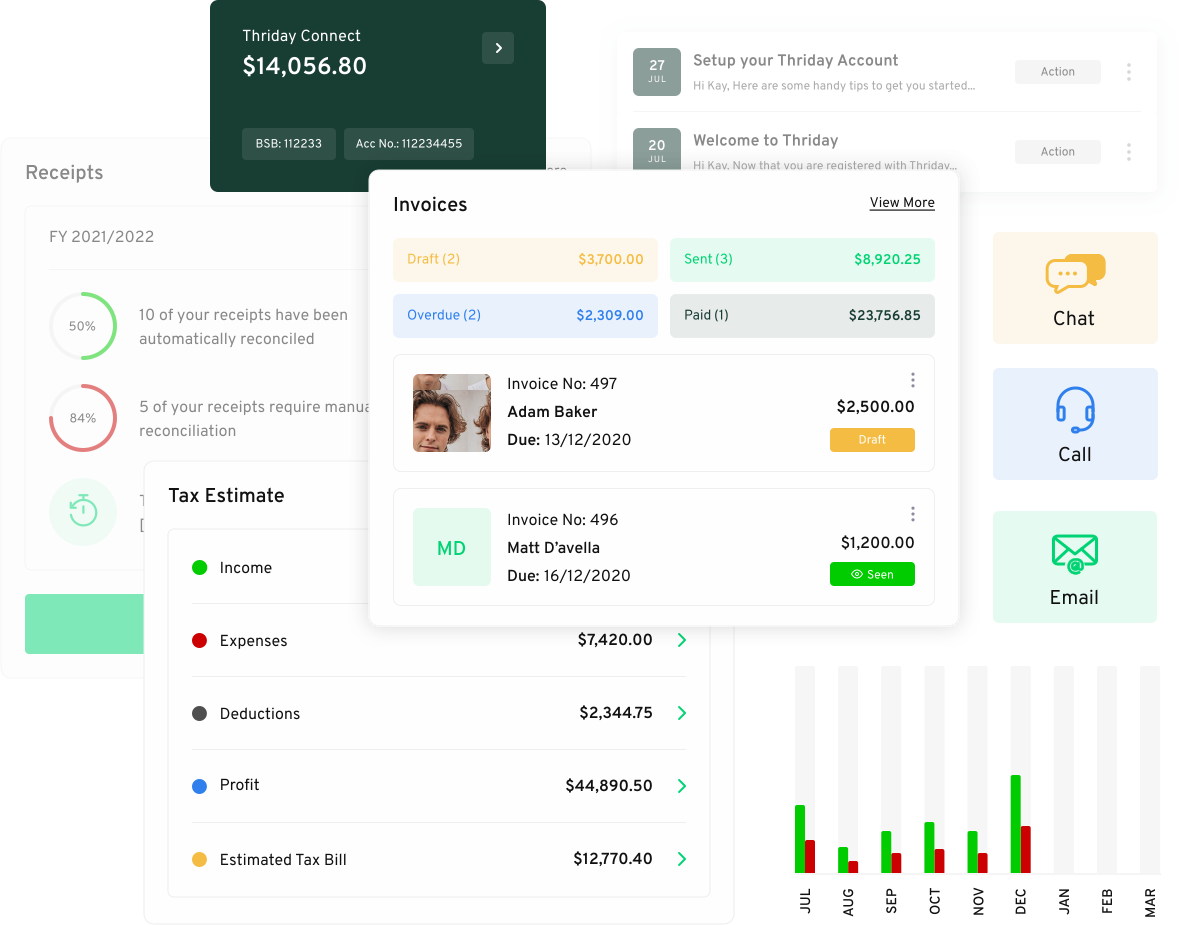Click the Email envelope icon
Screen dimensions: 1179x925
tap(1075, 553)
